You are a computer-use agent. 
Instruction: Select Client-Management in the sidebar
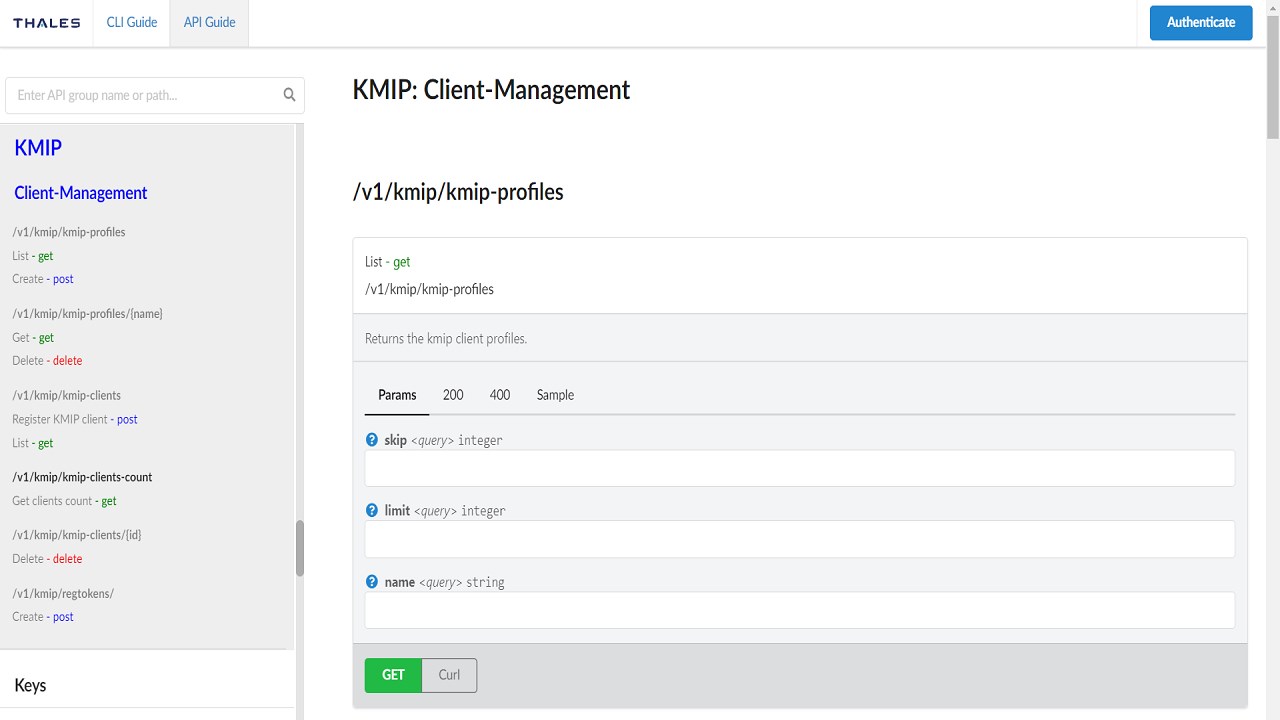(81, 193)
